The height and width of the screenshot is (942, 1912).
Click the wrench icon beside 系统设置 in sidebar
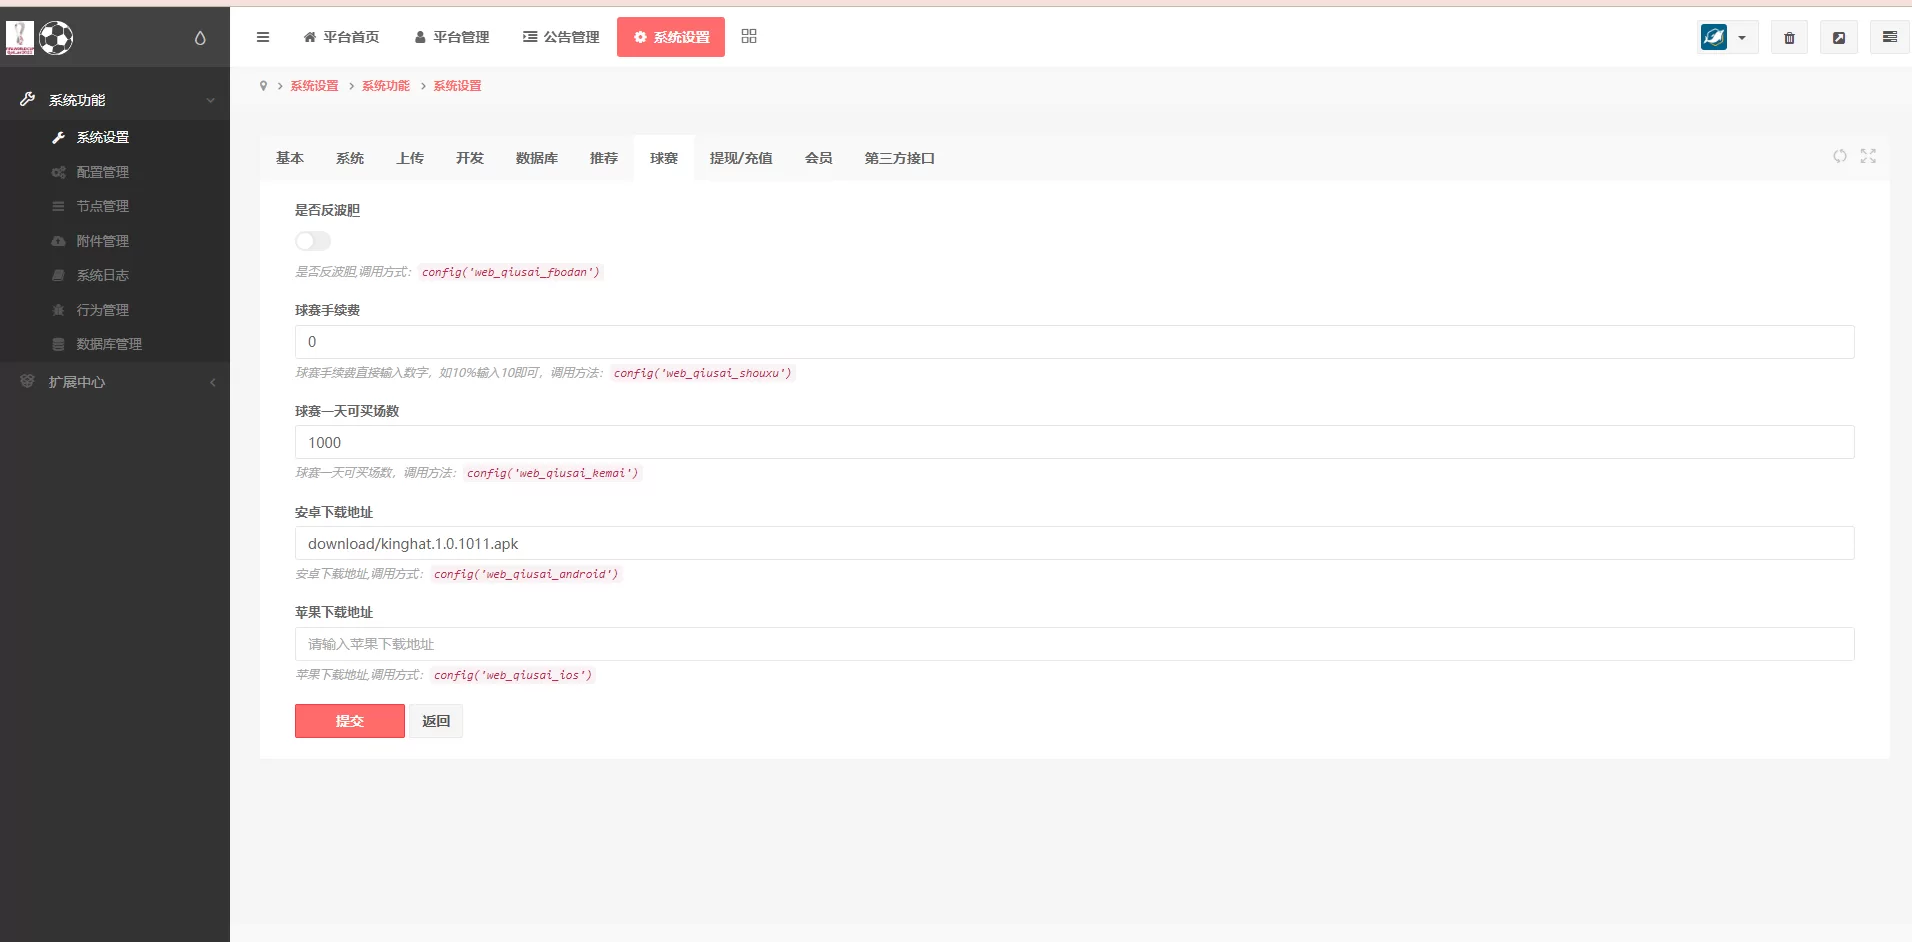(x=58, y=137)
